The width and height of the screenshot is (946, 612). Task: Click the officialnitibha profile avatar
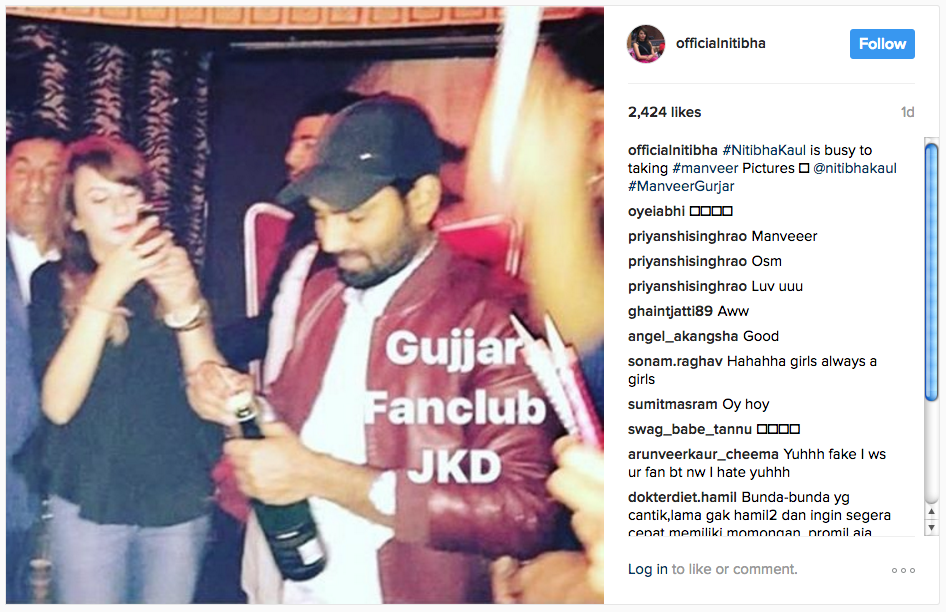click(x=646, y=43)
